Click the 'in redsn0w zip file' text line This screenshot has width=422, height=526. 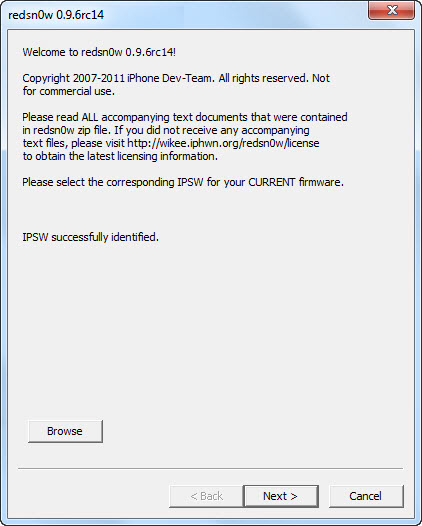pyautogui.click(x=166, y=130)
